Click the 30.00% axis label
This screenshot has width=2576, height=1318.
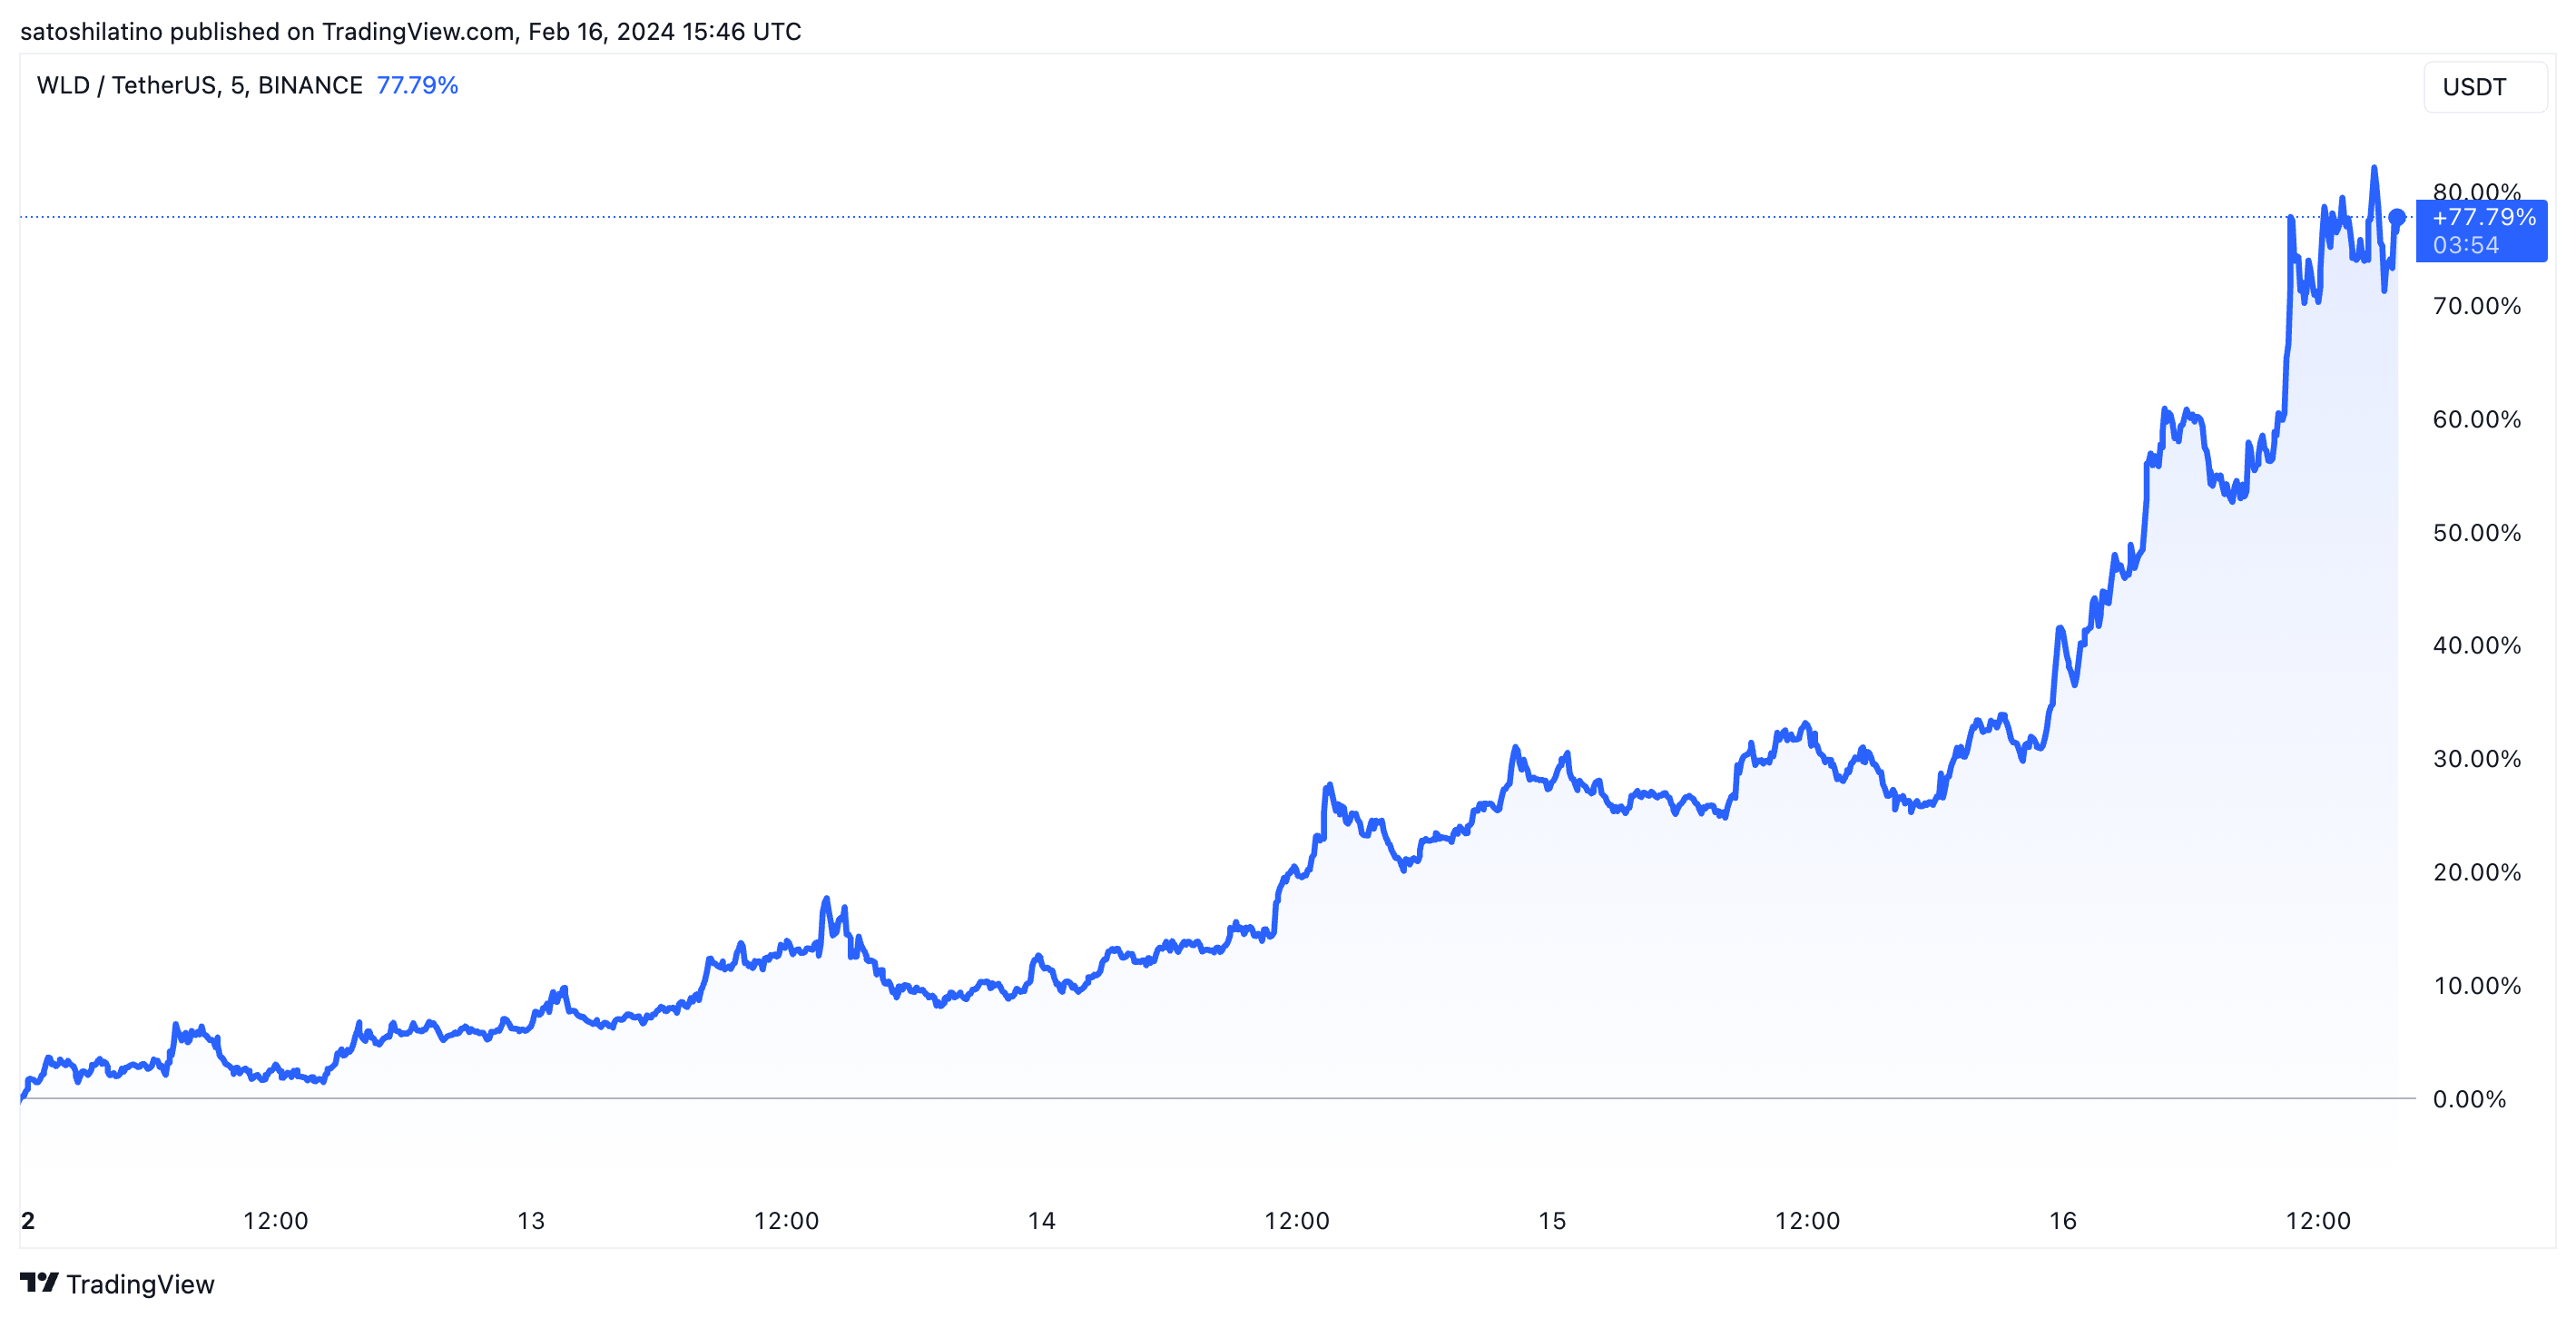click(x=2476, y=759)
